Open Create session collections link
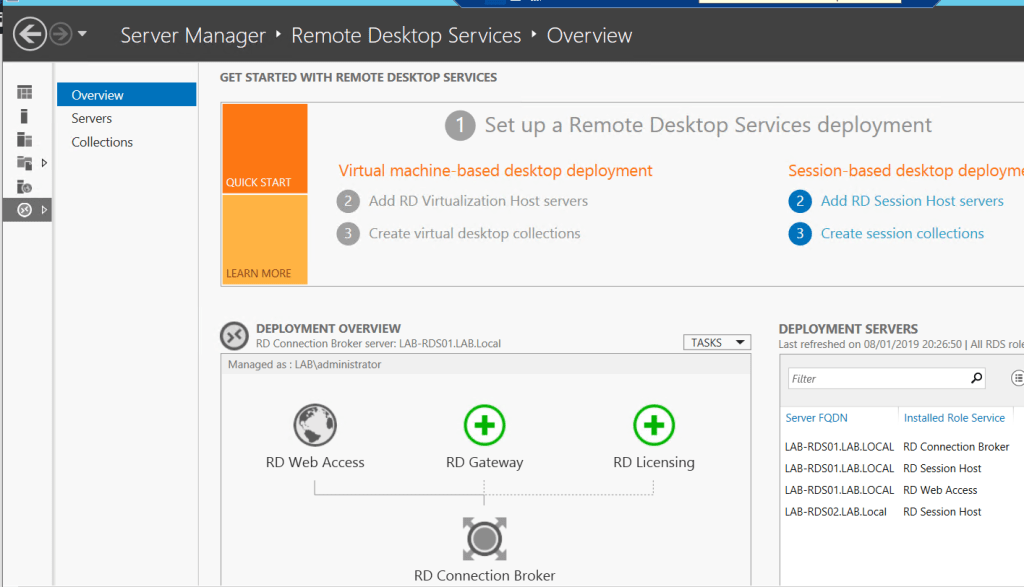The width and height of the screenshot is (1024, 587). [902, 233]
